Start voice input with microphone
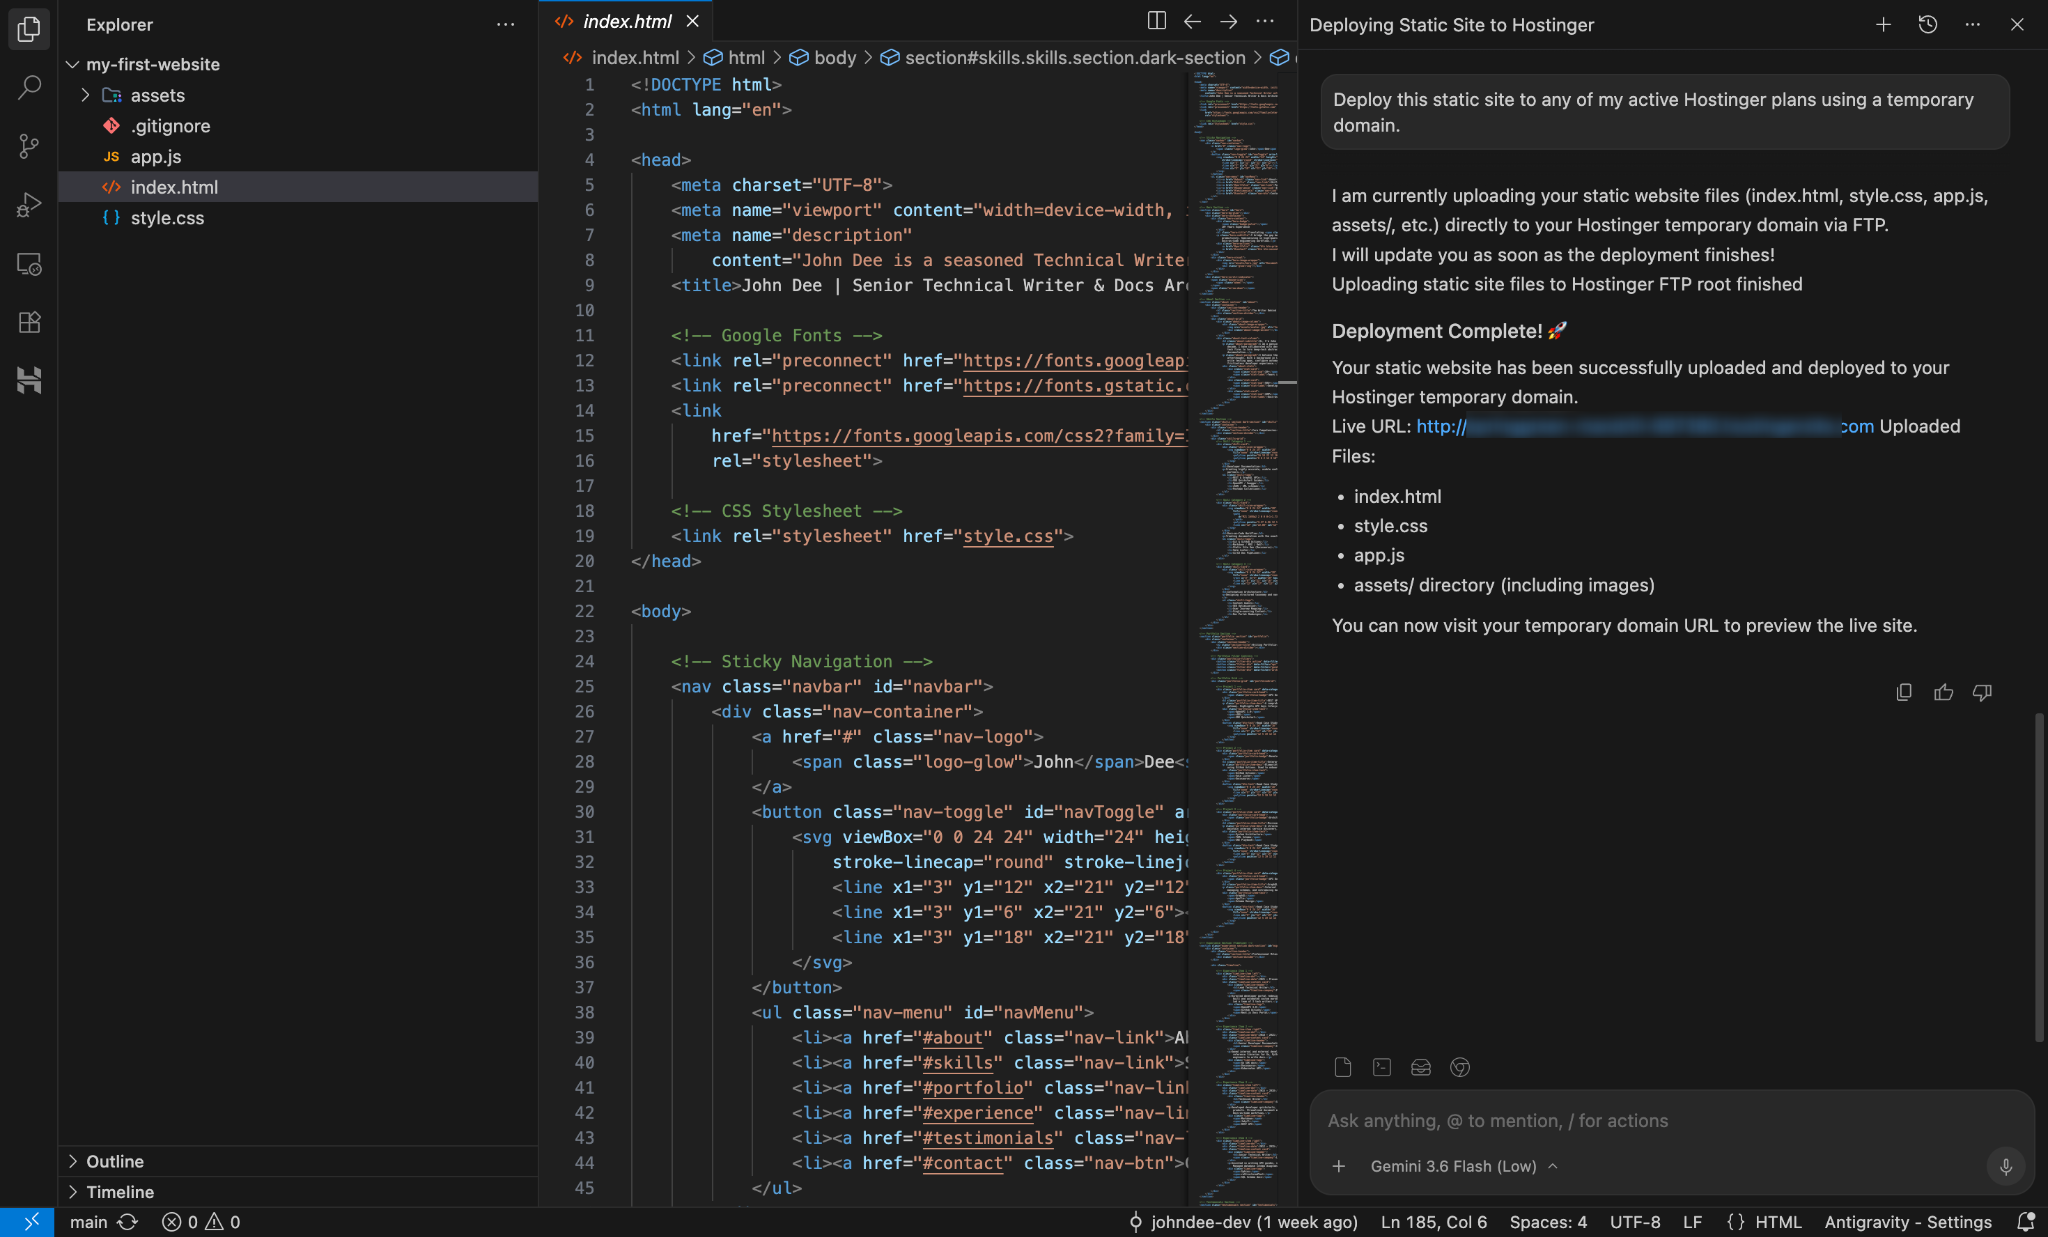Viewport: 2048px width, 1237px height. [x=2005, y=1166]
